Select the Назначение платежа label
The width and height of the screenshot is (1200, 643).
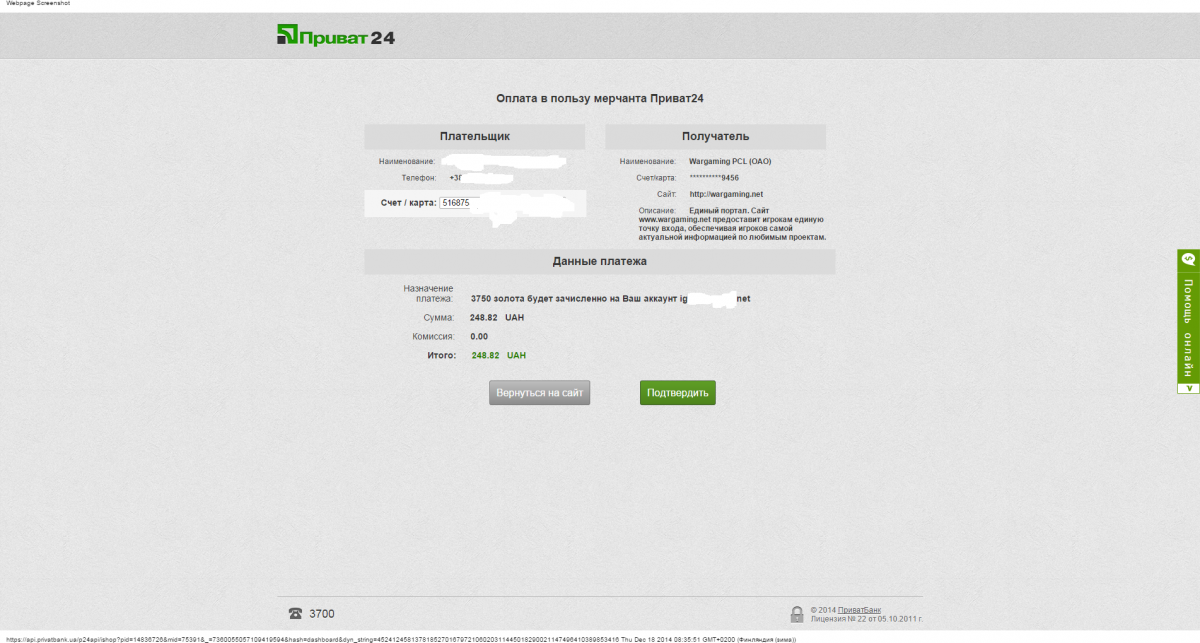point(428,293)
